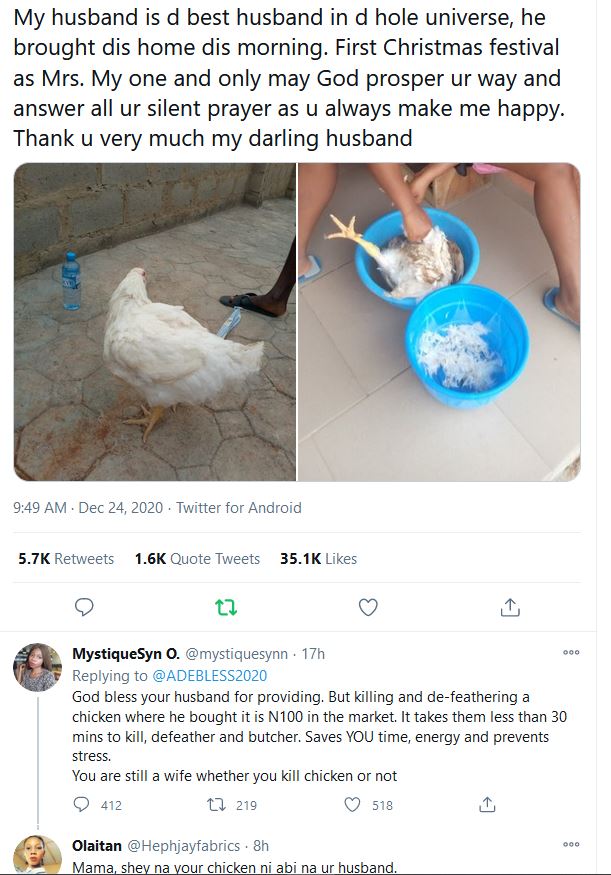Open the live white chicken photo
The image size is (611, 875).
(155, 322)
